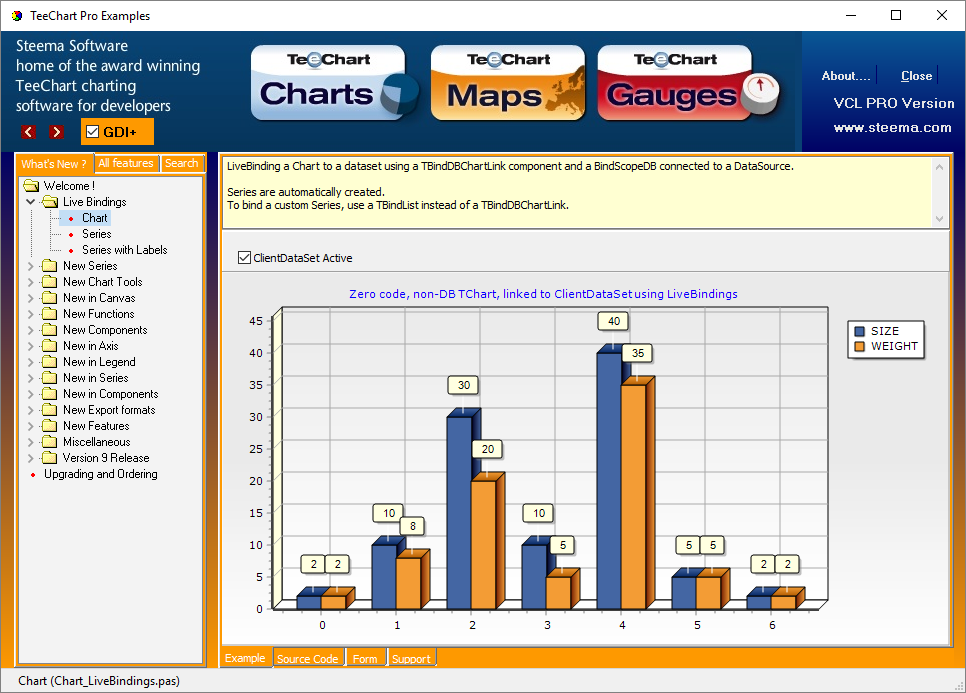966x693 pixels.
Task: Click the New in Axis folder icon
Action: (49, 346)
